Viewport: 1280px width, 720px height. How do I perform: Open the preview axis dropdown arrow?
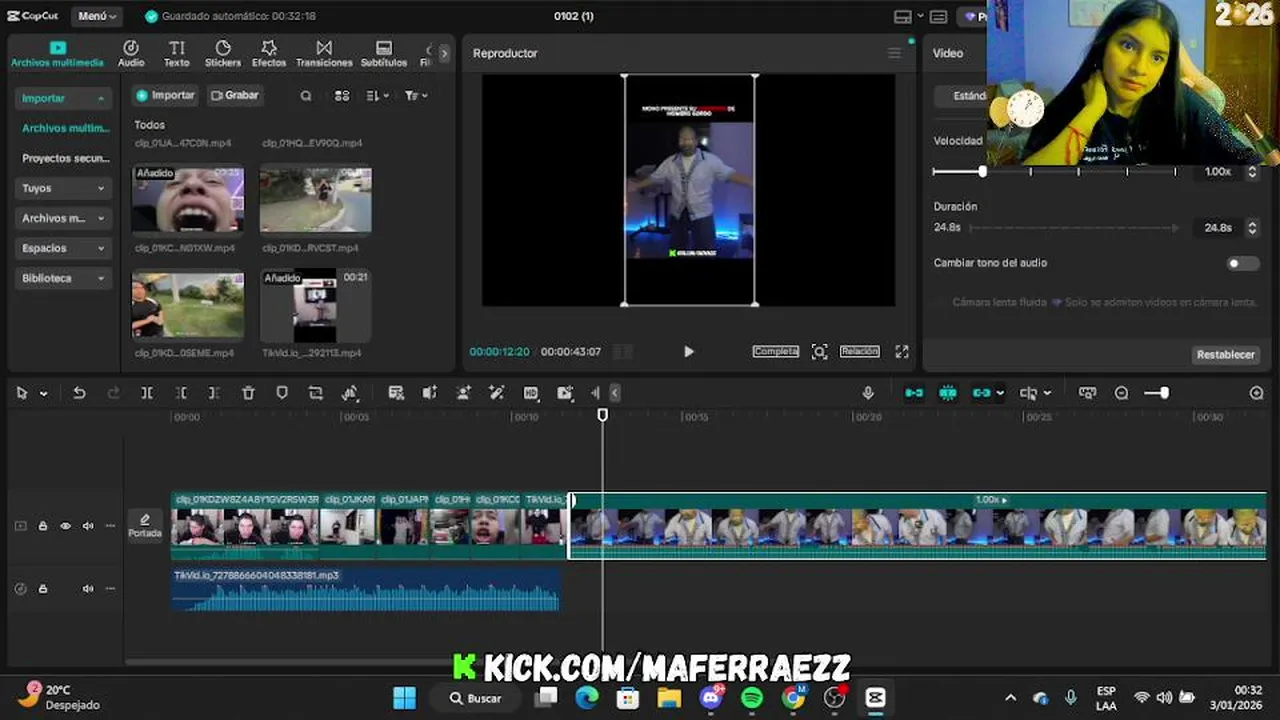pyautogui.click(x=1047, y=394)
